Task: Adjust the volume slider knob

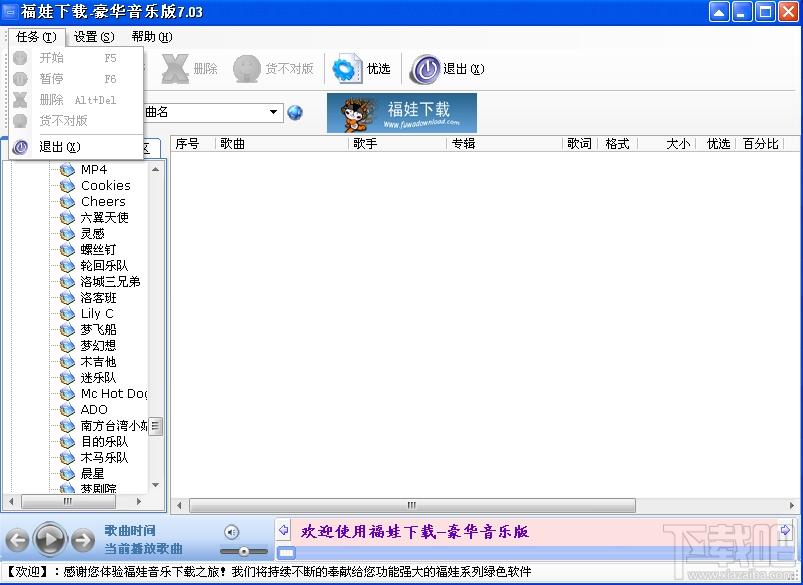Action: 243,551
